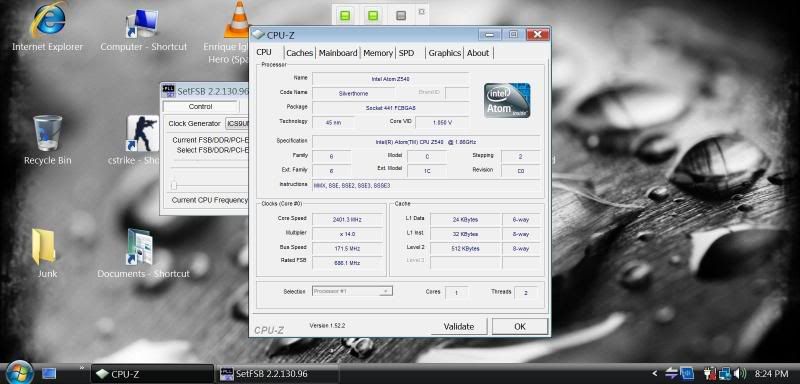Click the Socket 441 FCBGA8 package value
Image resolution: width=800 pixels, height=384 pixels.
[x=390, y=108]
